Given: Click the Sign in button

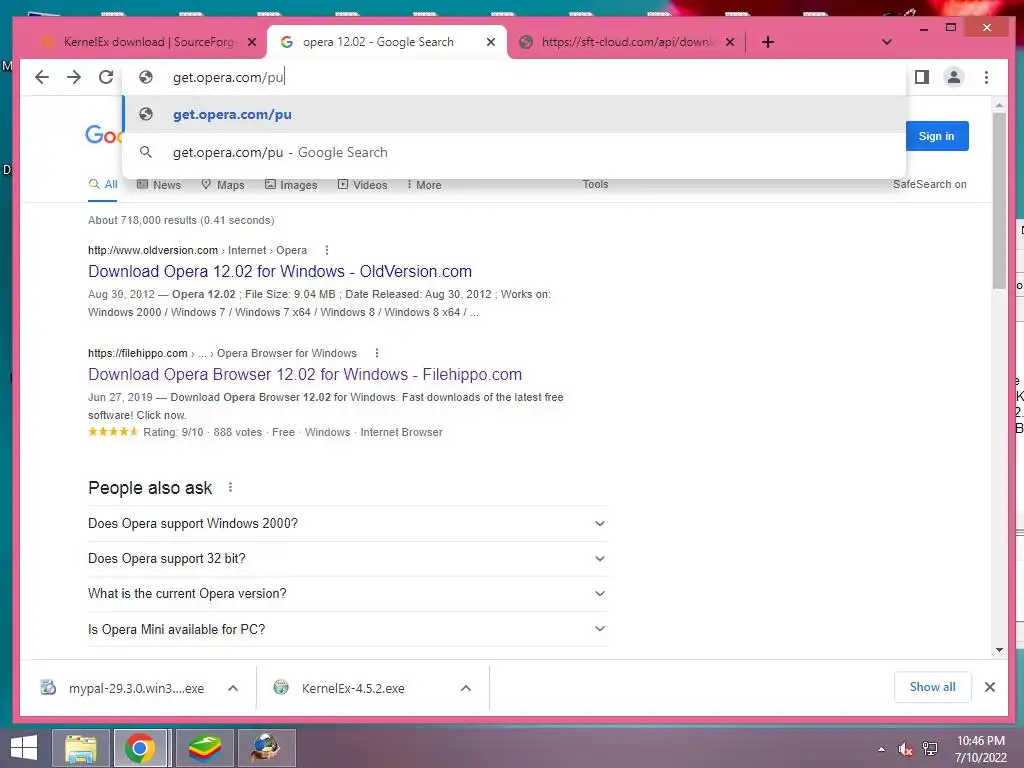Looking at the screenshot, I should tap(936, 136).
